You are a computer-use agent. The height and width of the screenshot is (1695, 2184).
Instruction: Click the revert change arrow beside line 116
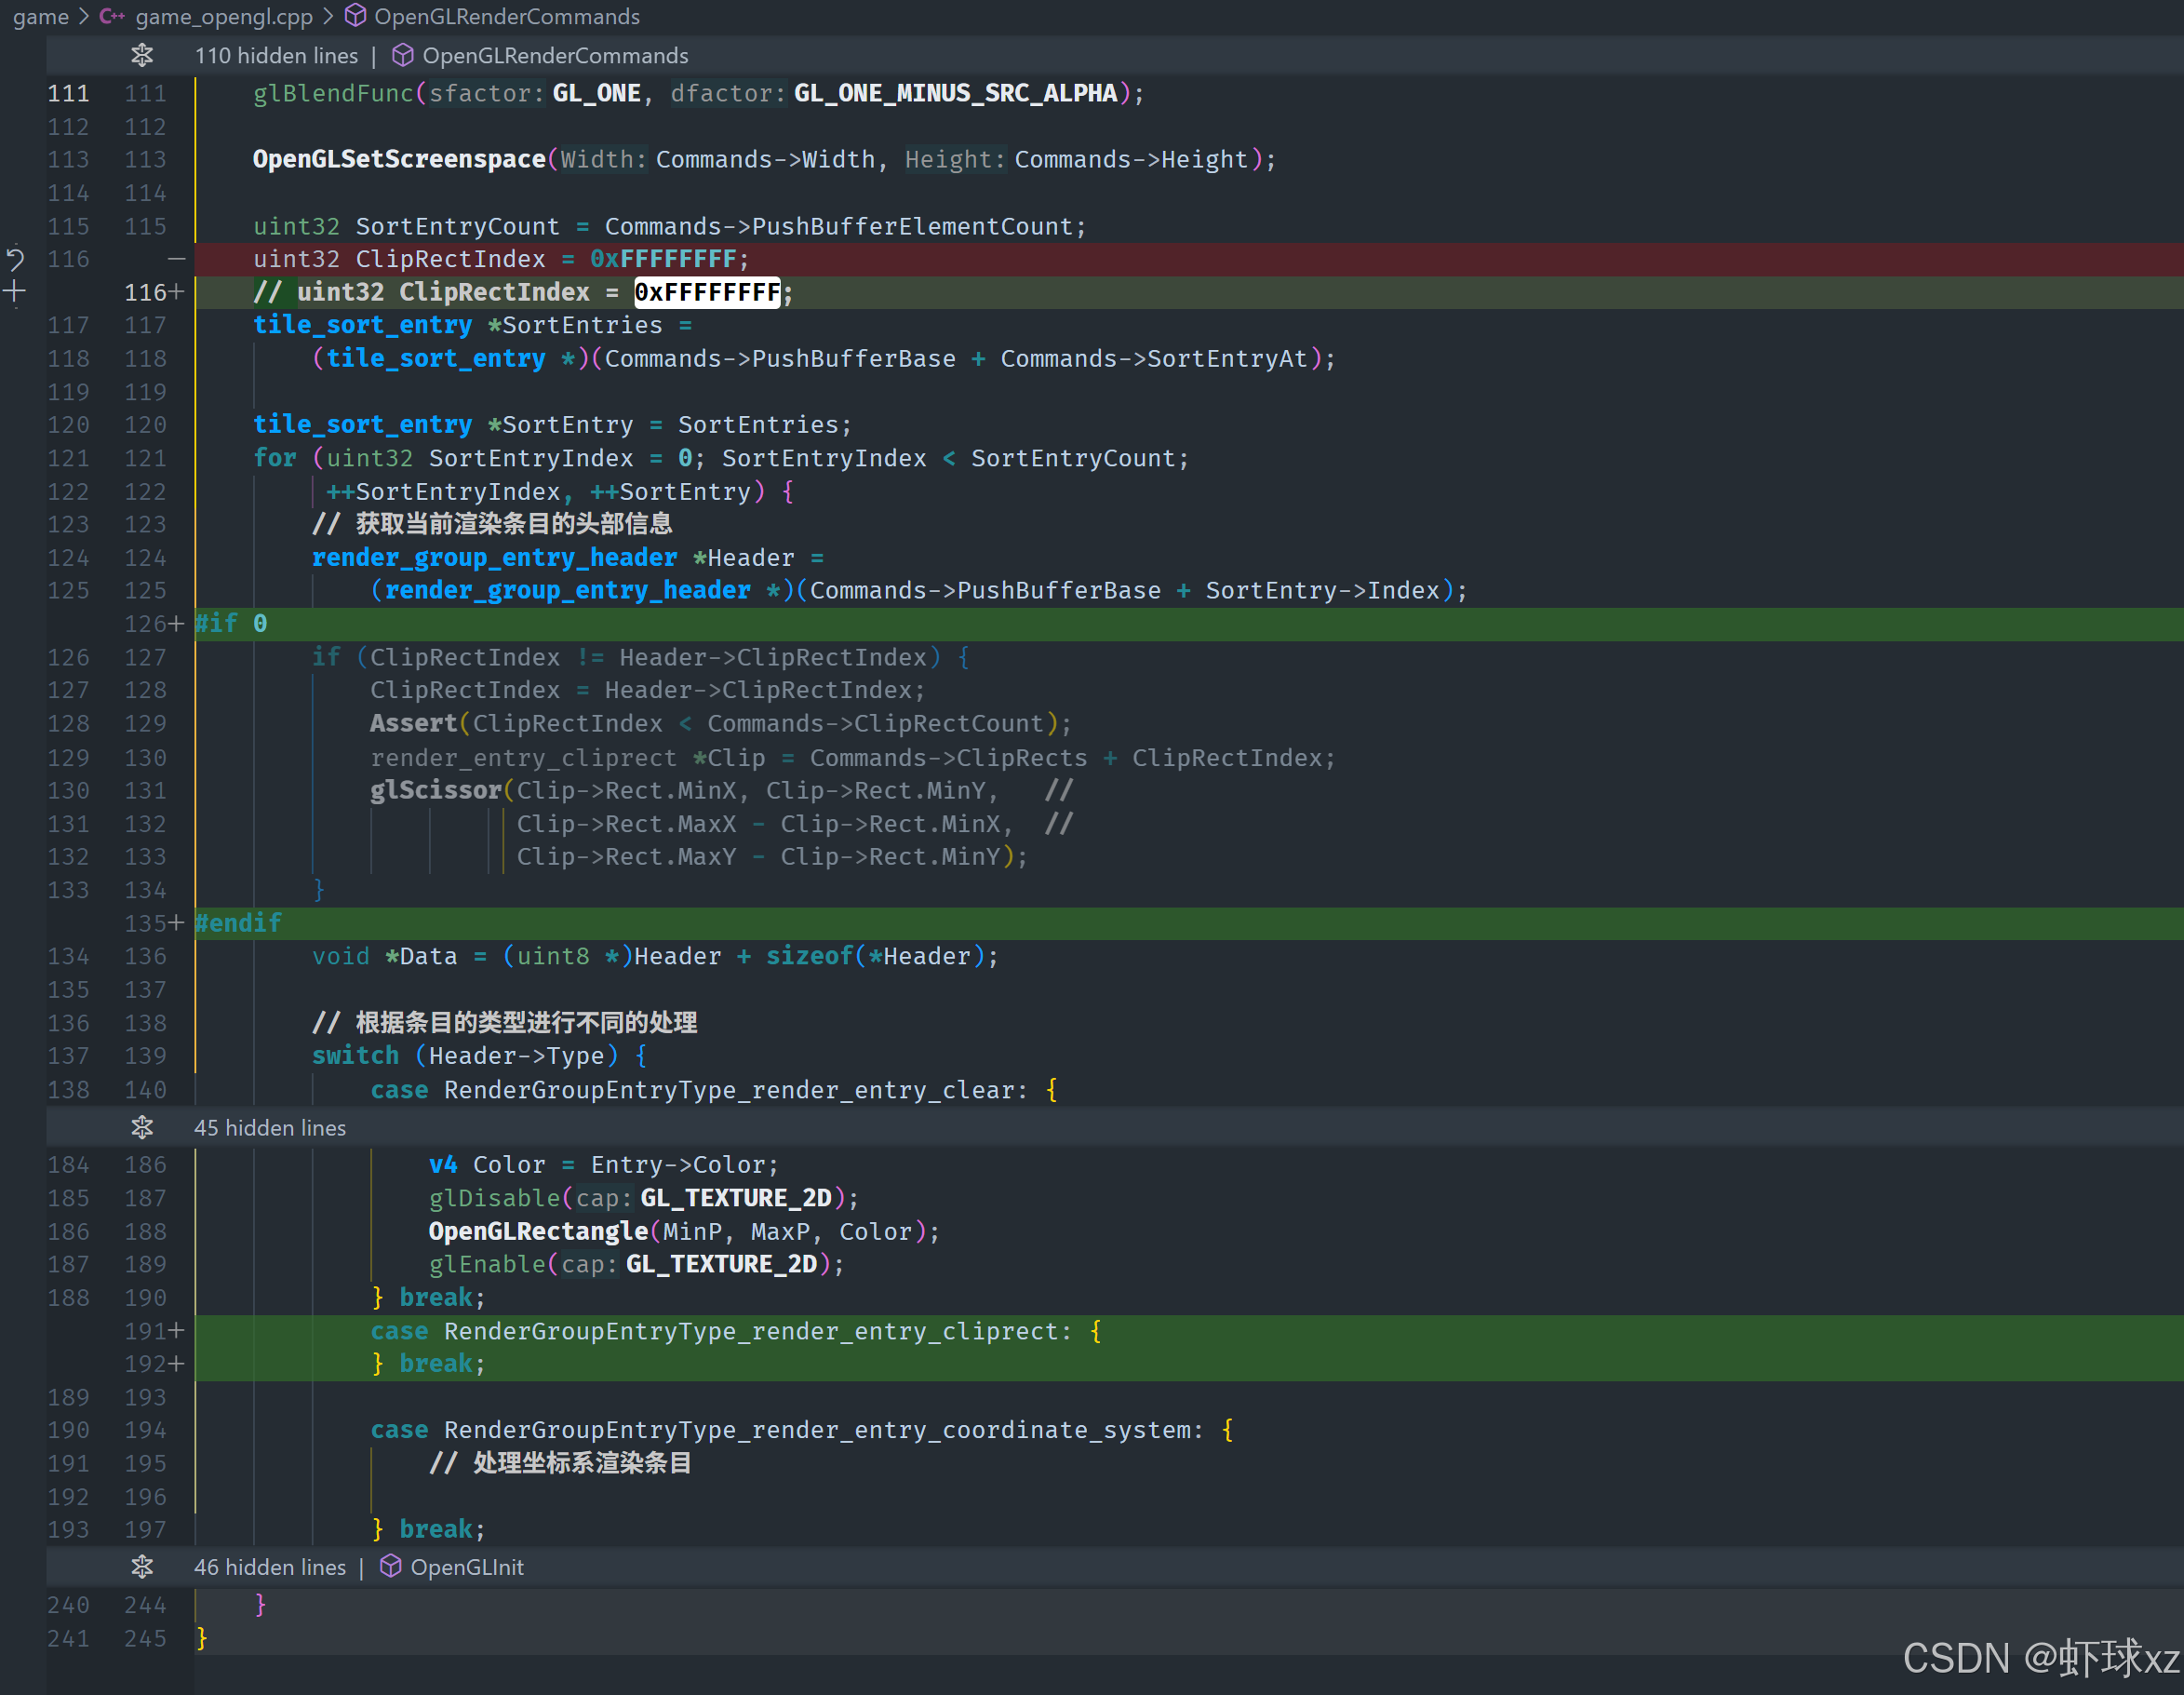click(x=15, y=259)
